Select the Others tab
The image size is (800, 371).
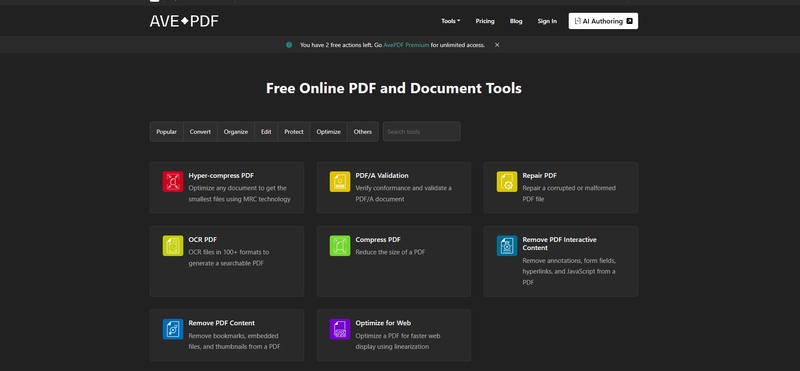363,132
